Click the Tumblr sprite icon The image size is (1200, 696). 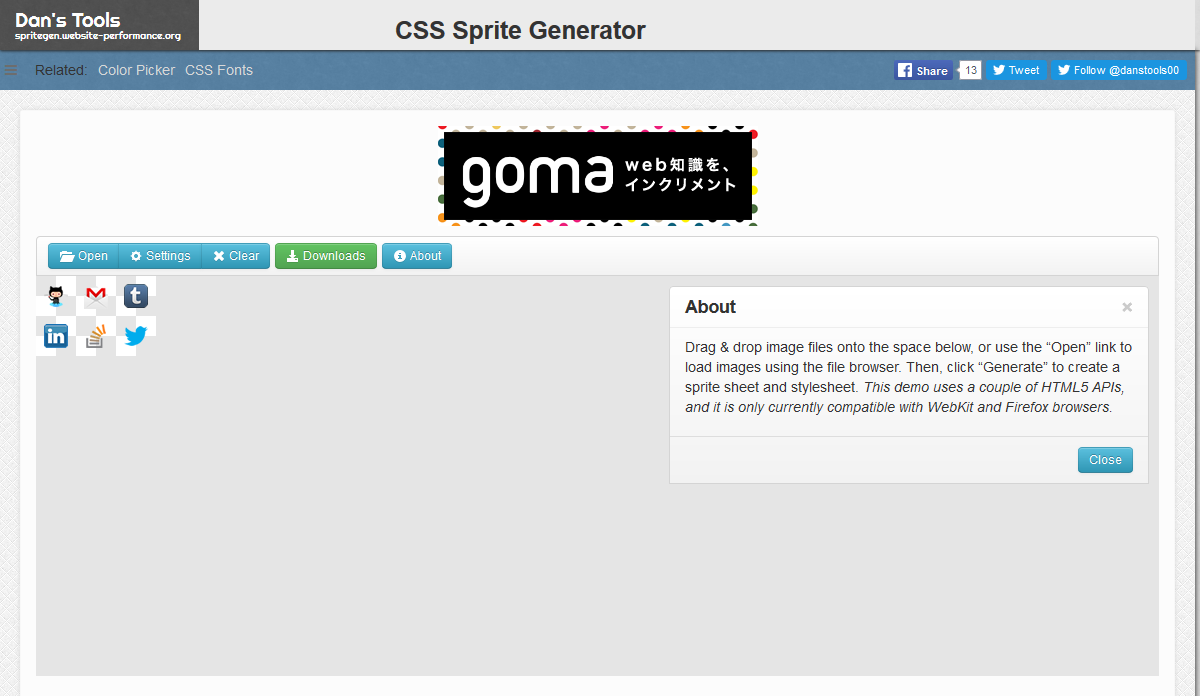(136, 296)
